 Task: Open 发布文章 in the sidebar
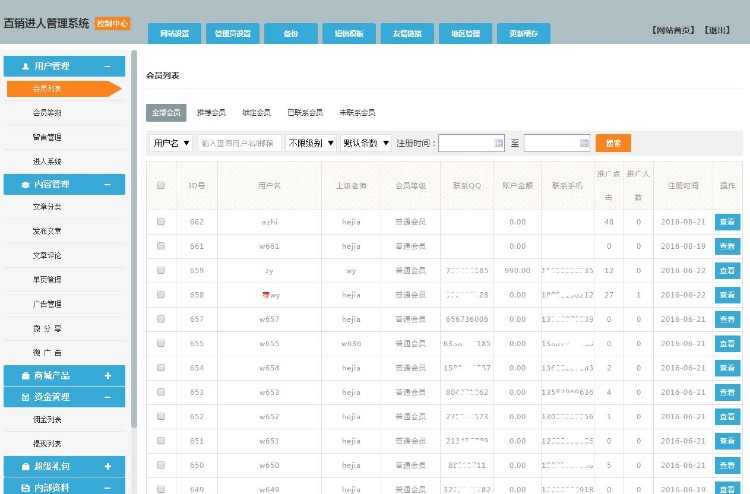coord(47,231)
